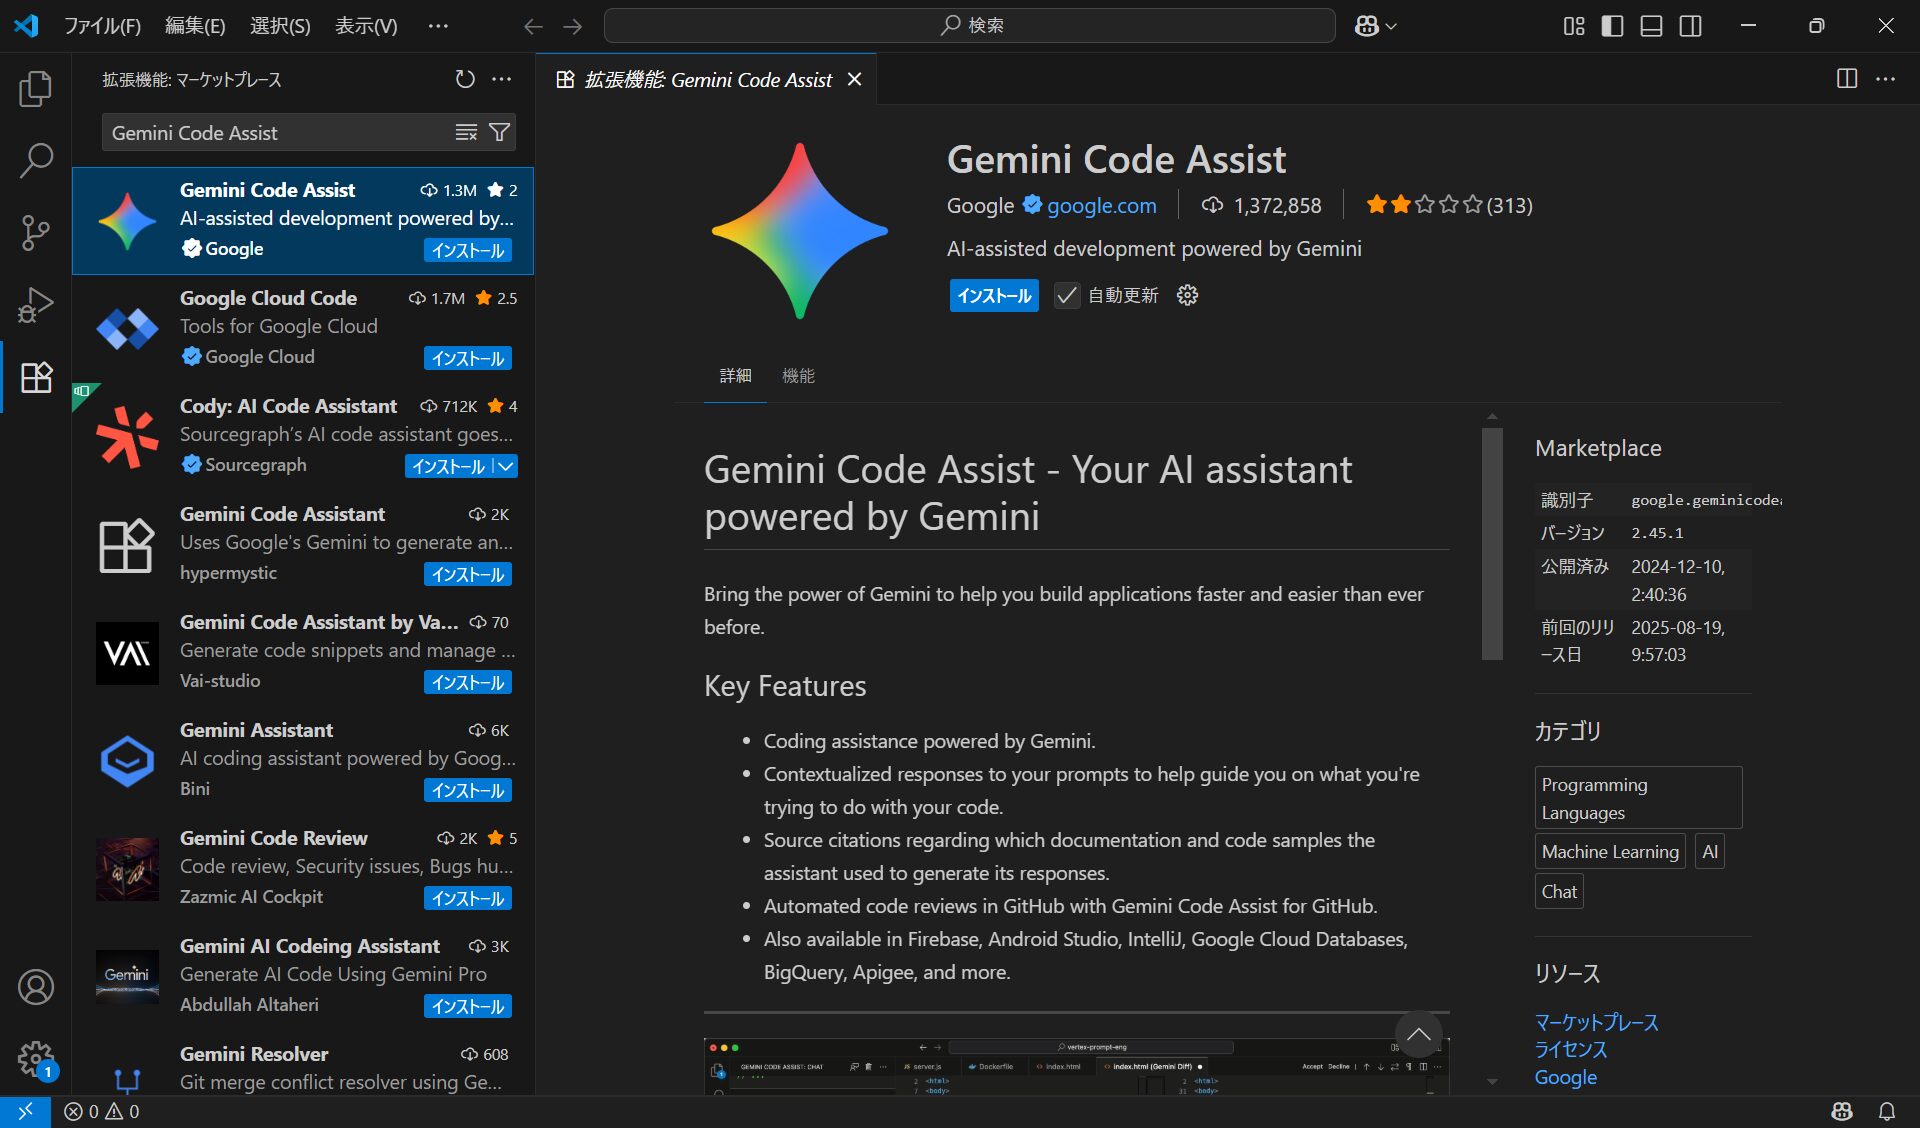
Task: Open the Search view in activity bar
Action: (x=36, y=160)
